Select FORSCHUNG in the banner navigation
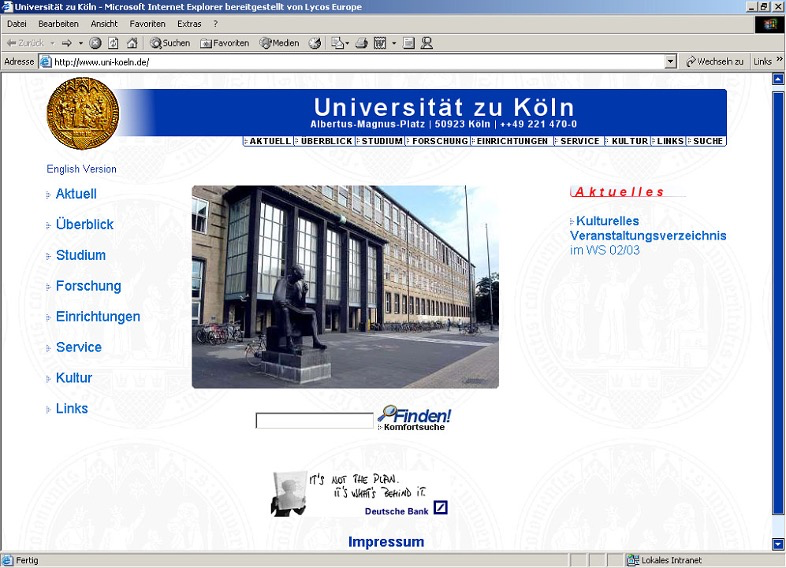This screenshot has width=786, height=568. (438, 141)
